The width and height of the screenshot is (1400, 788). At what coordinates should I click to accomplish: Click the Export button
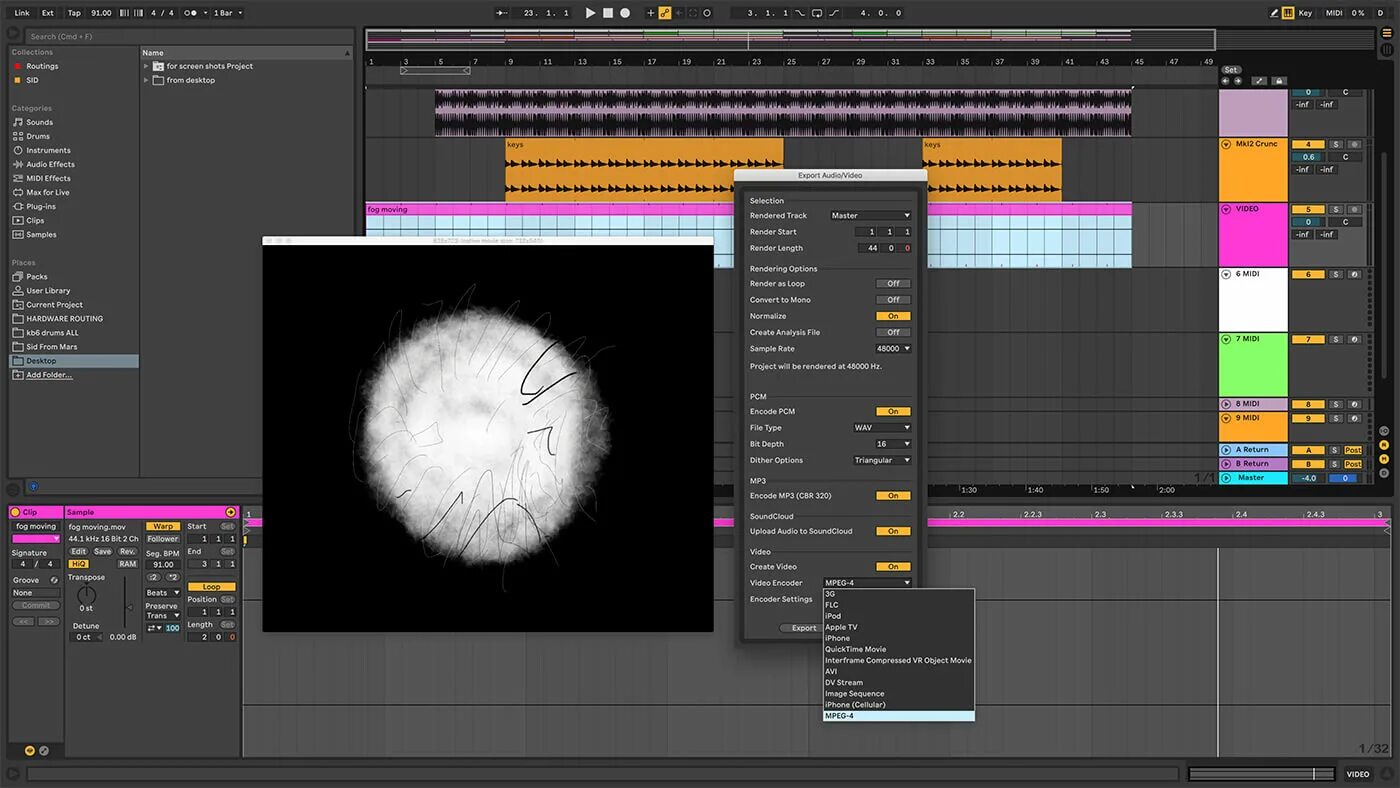click(804, 628)
